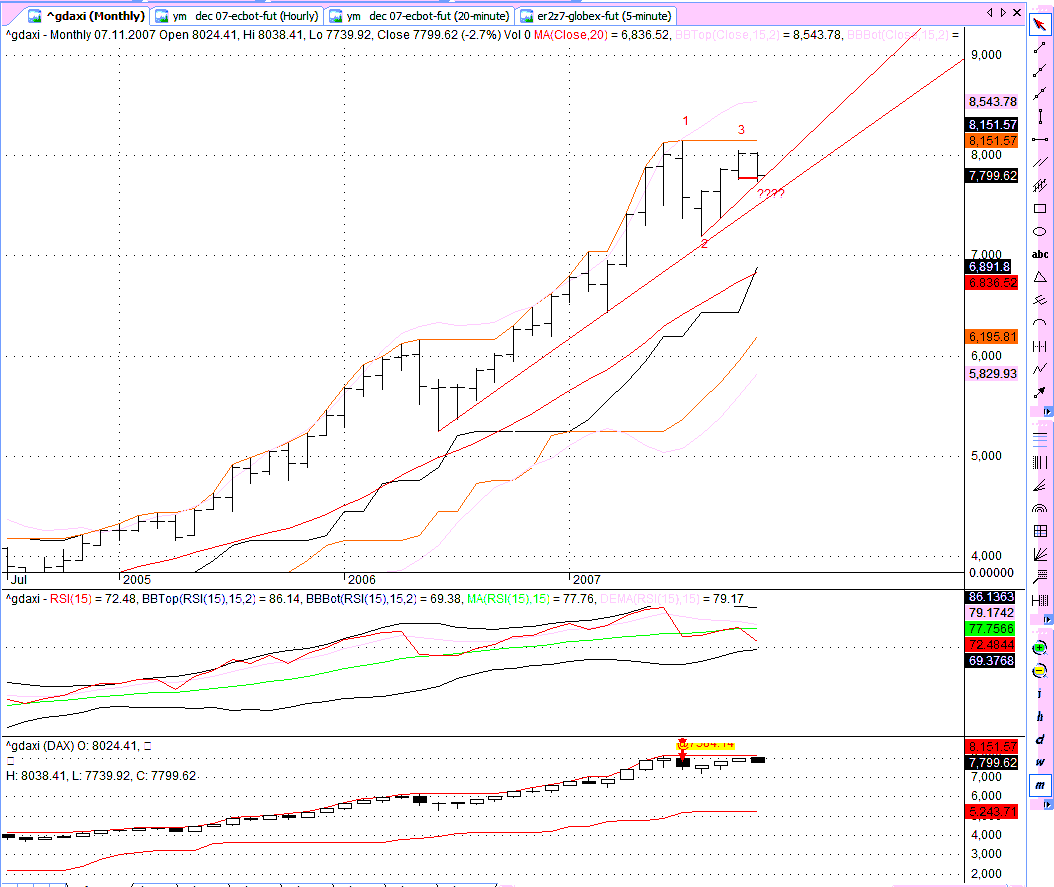1054x887 pixels.
Task: Select the vertical line tool
Action: pyautogui.click(x=1040, y=116)
